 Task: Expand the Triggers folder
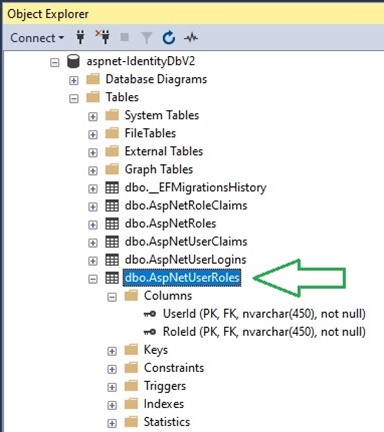click(x=112, y=387)
